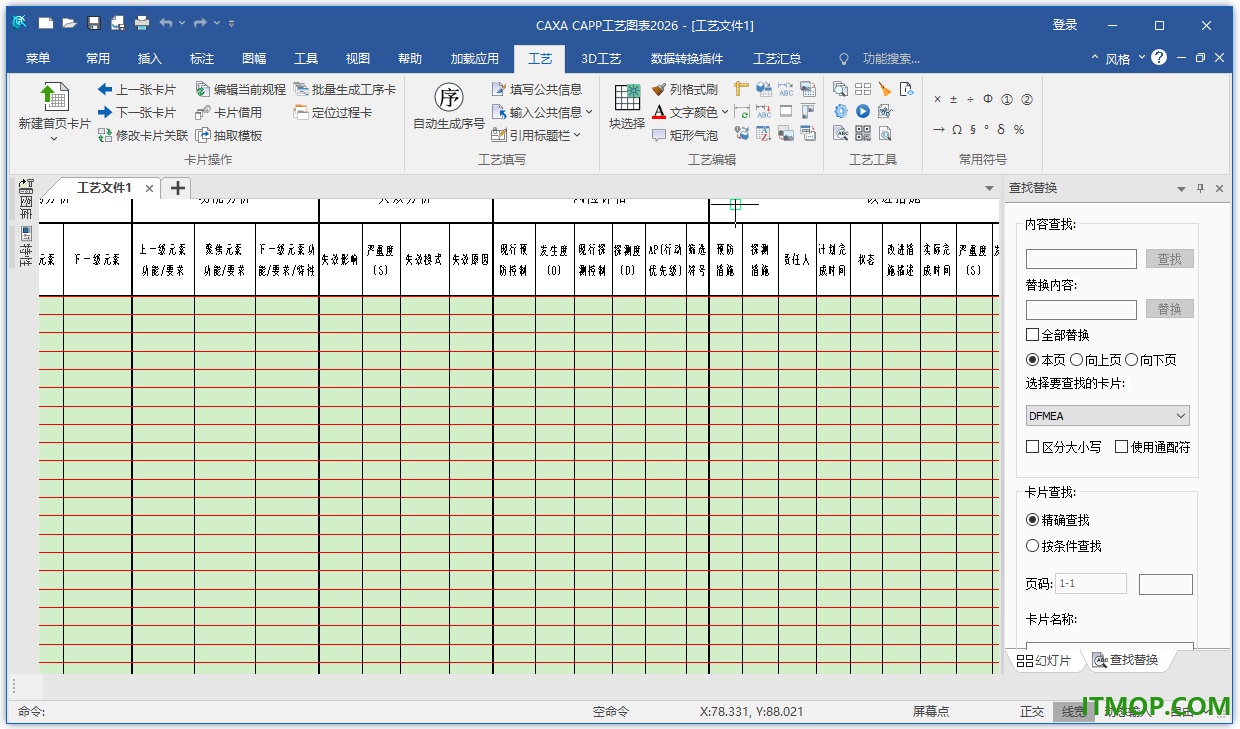Switch to the 幻灯片 panel tab
Screen dimensions: 1240x729
tap(1043, 660)
